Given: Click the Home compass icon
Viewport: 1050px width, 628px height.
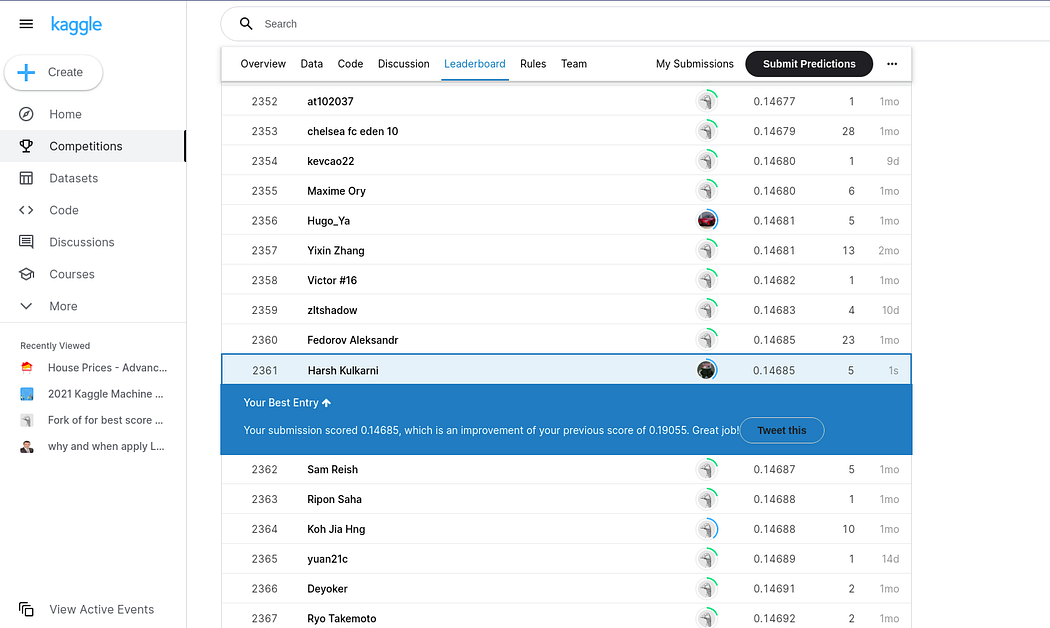Looking at the screenshot, I should pos(26,114).
